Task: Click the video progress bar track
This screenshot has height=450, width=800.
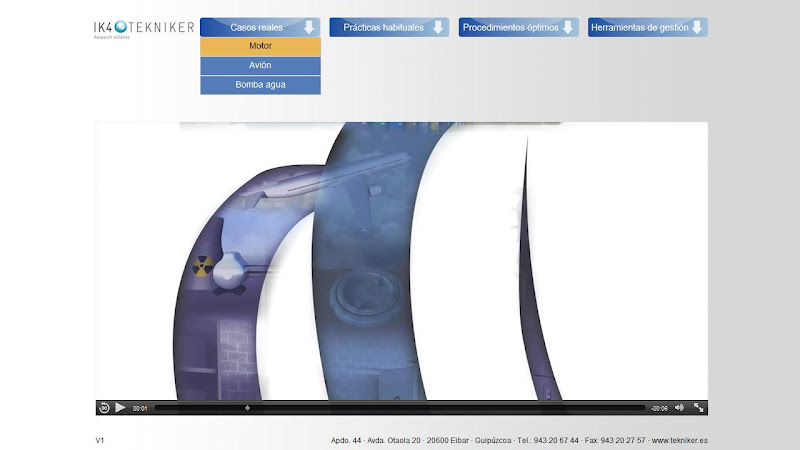Action: (x=400, y=408)
